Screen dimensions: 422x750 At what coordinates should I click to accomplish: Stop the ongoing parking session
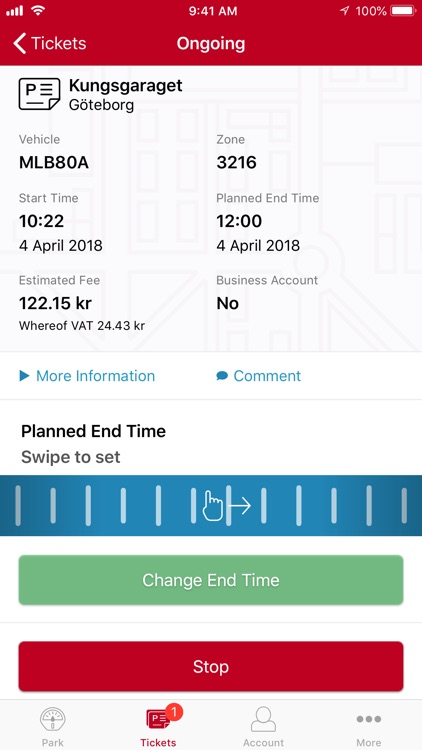pyautogui.click(x=211, y=666)
